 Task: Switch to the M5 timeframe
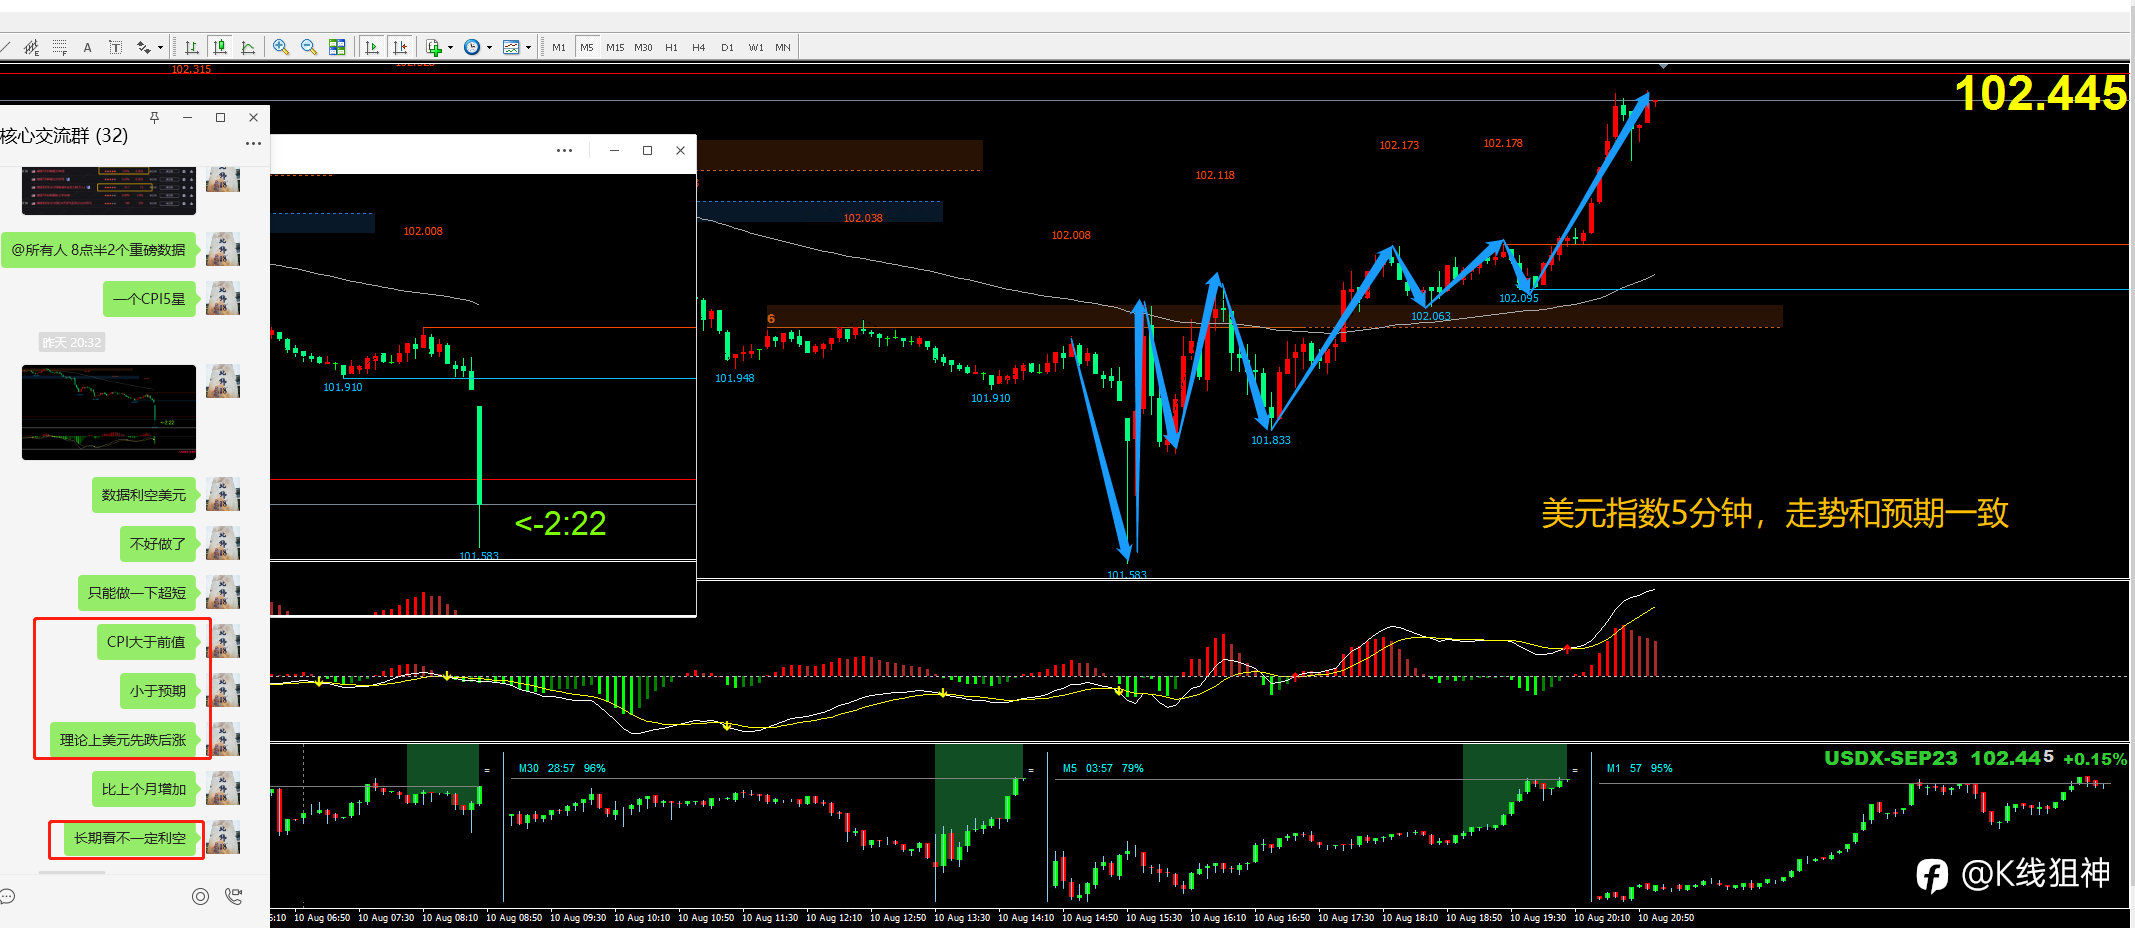coord(587,47)
